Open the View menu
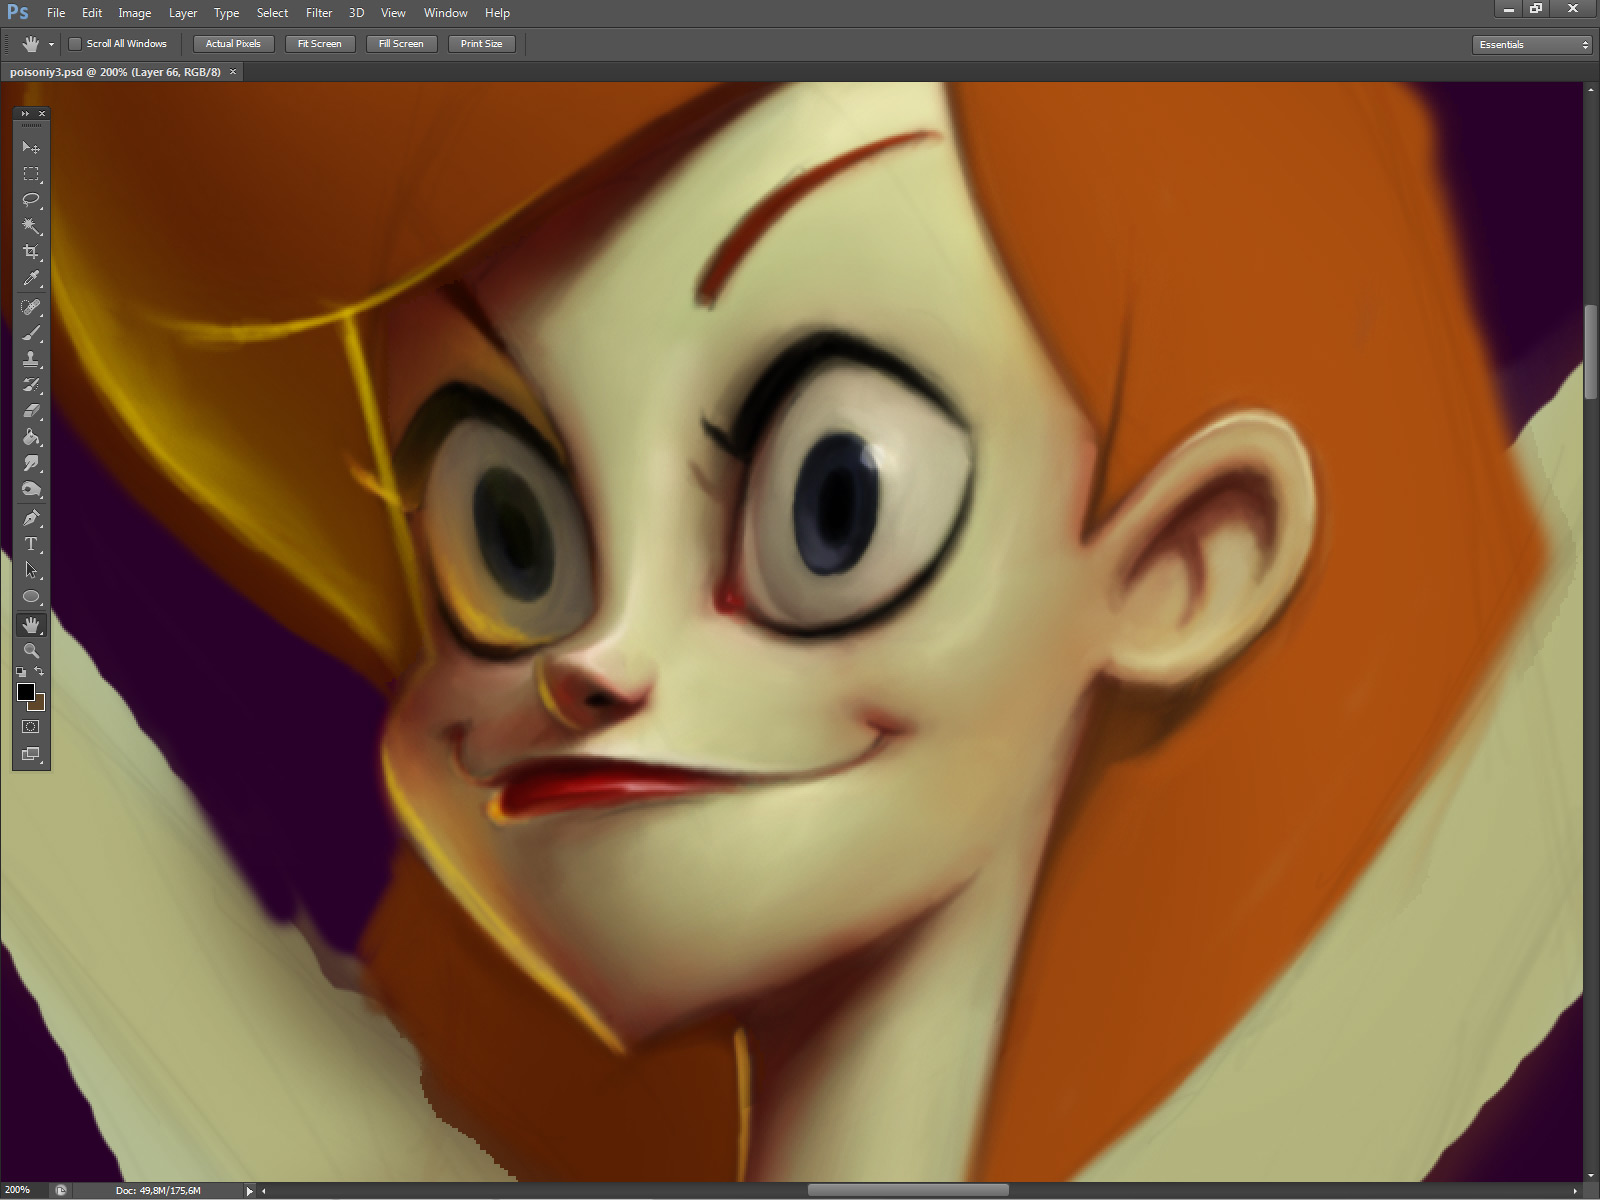Viewport: 1600px width, 1200px height. [x=393, y=13]
